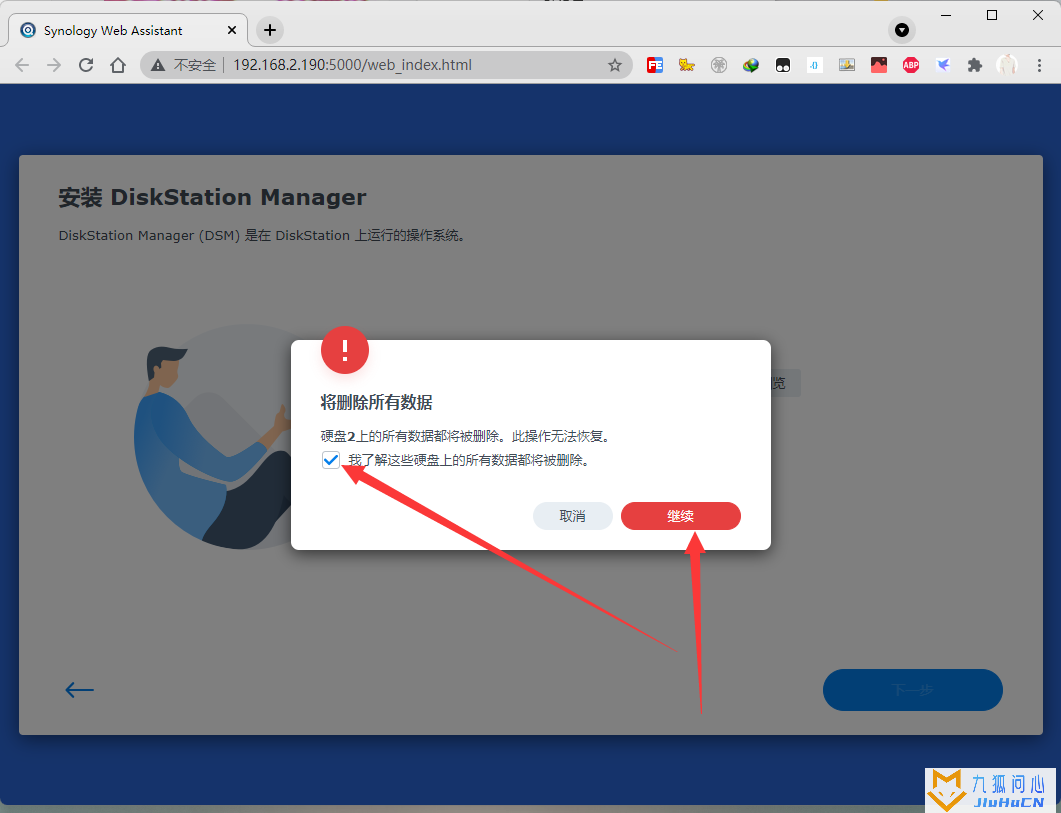
Task: Click the address bar URL
Action: pyautogui.click(x=353, y=65)
